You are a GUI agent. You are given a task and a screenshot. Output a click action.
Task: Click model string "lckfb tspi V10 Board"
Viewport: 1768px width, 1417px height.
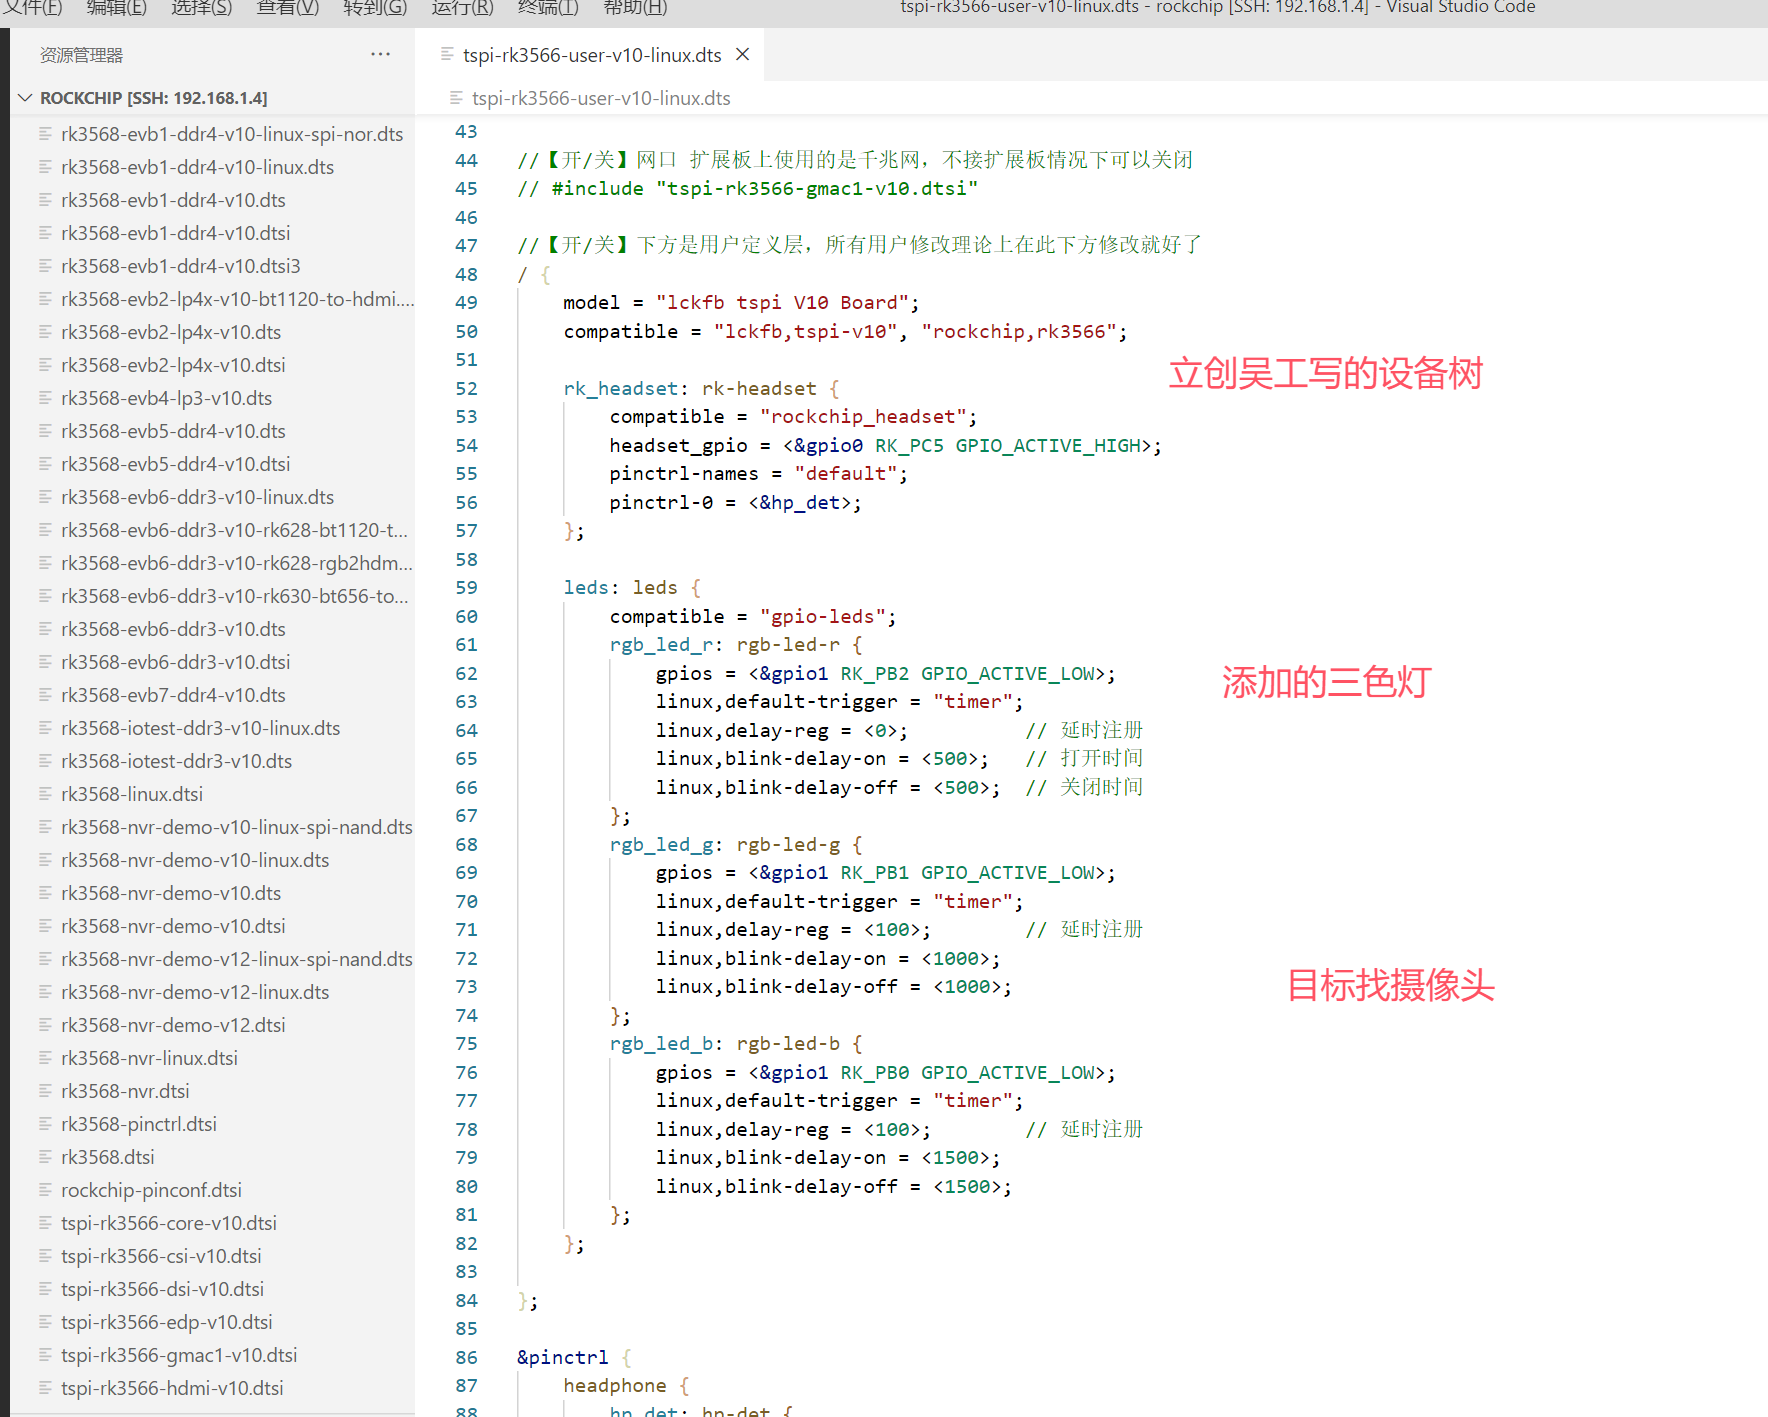click(782, 302)
